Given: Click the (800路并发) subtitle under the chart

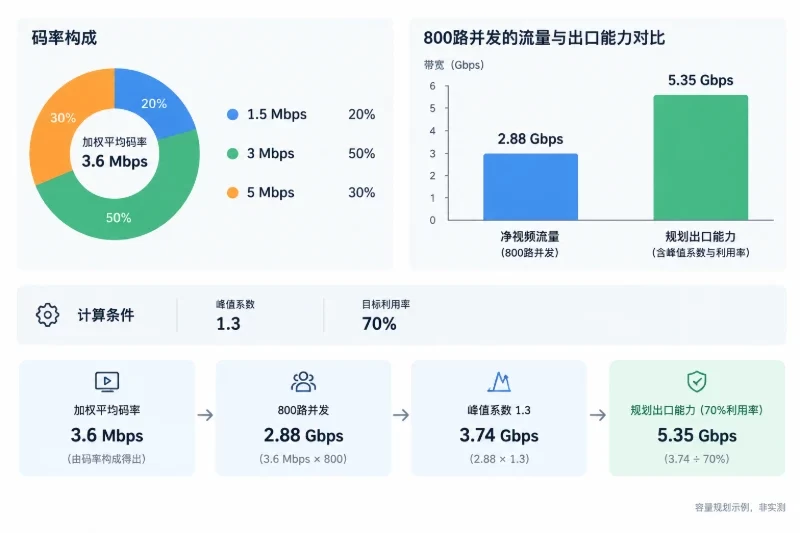Looking at the screenshot, I should (530, 252).
